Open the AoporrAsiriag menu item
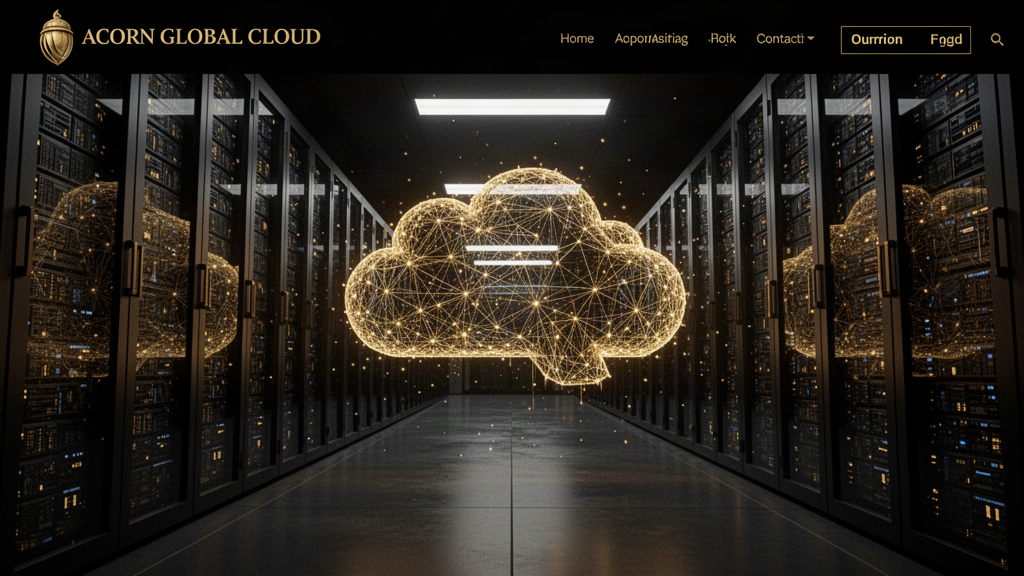This screenshot has width=1024, height=576. click(651, 39)
